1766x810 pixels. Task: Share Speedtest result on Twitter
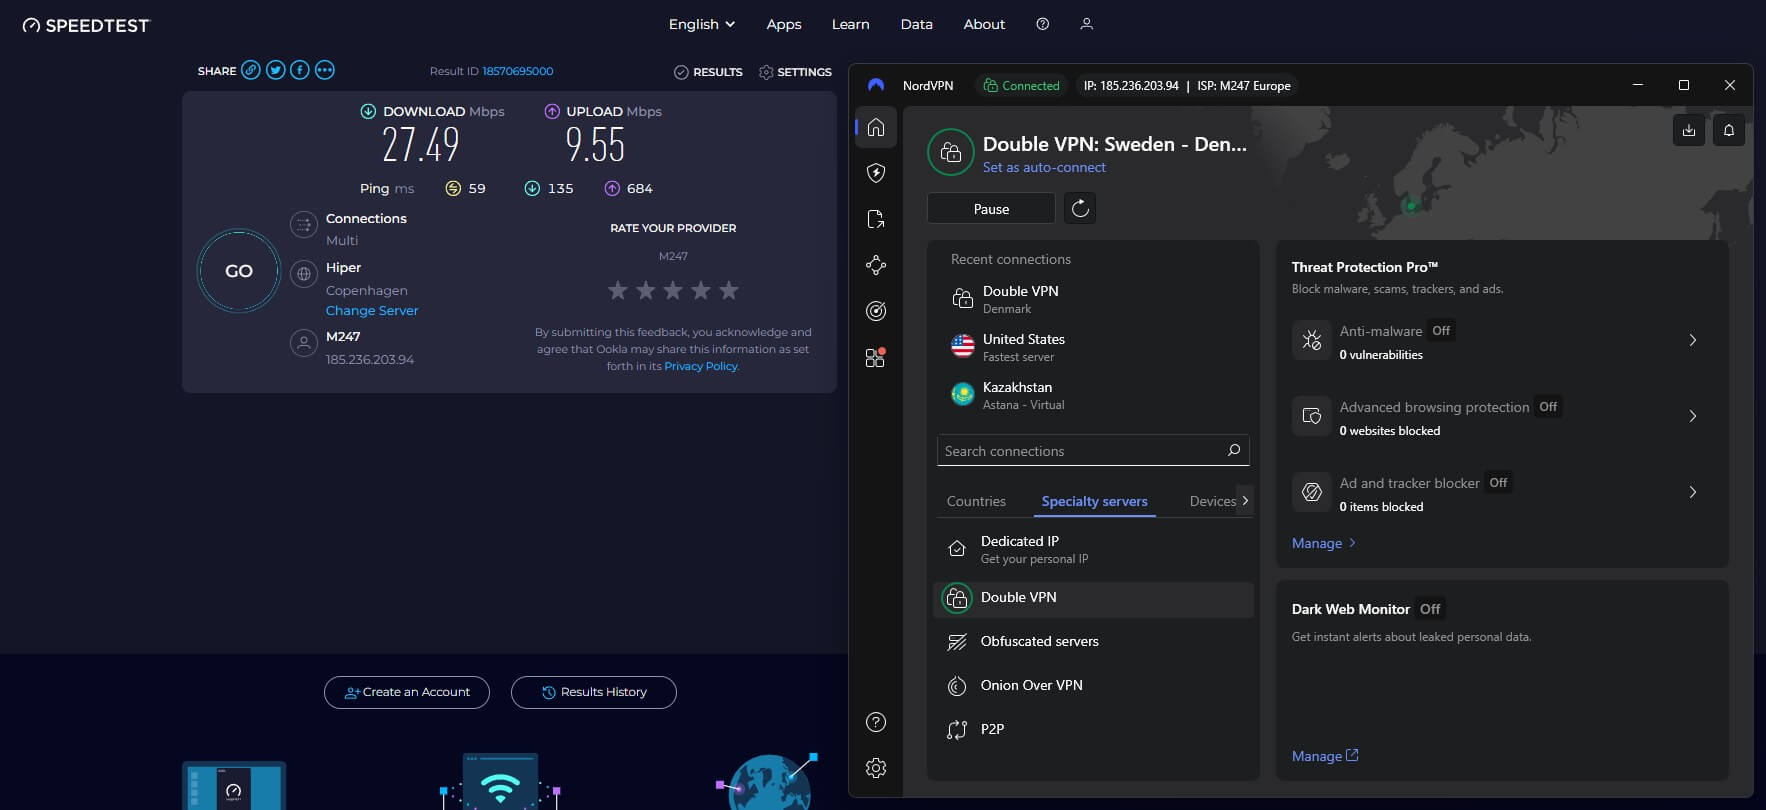[275, 70]
